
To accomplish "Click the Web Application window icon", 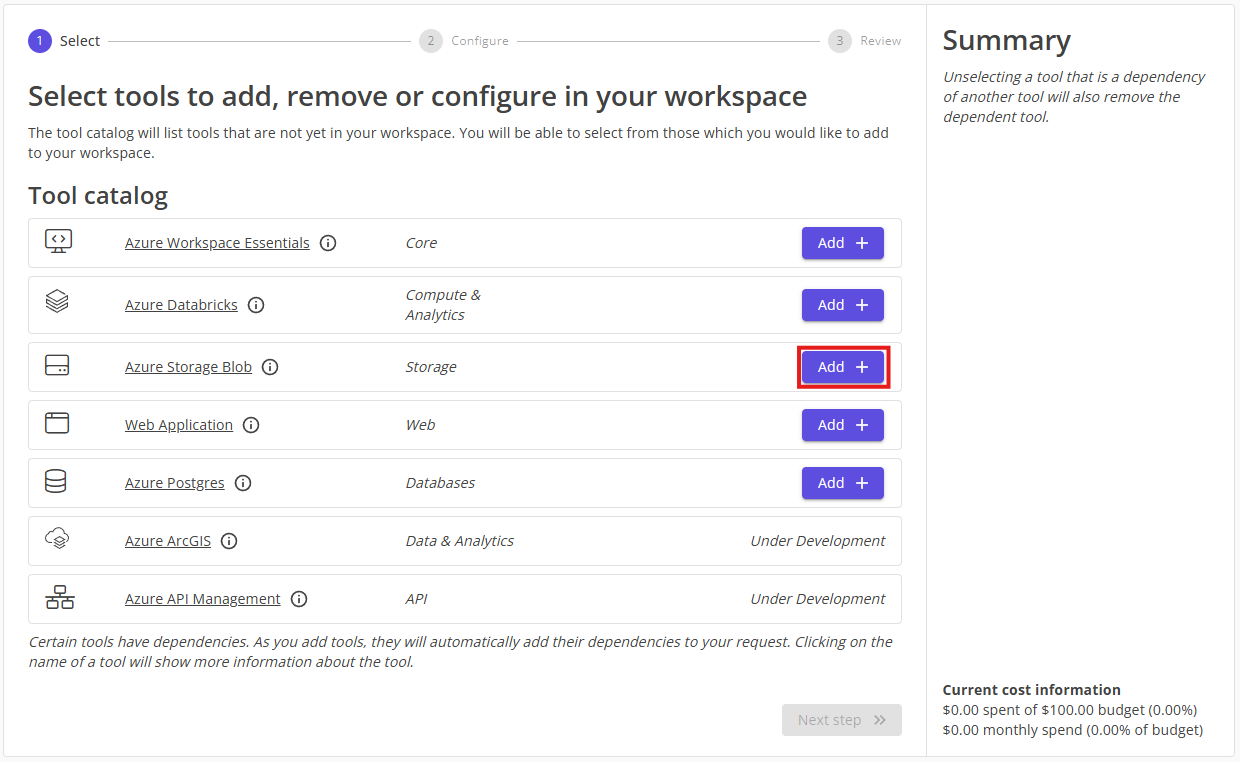I will pos(58,424).
